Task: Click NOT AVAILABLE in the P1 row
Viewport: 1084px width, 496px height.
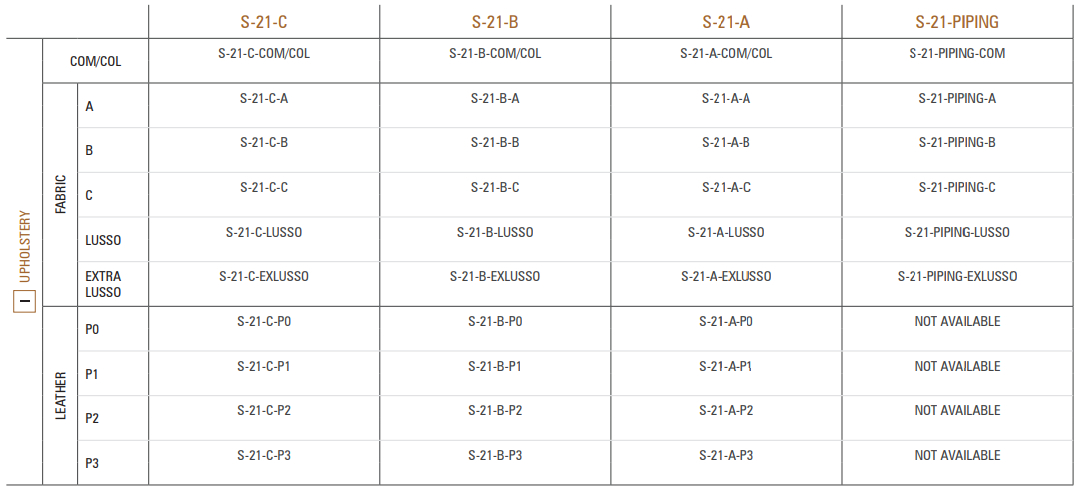Action: (x=957, y=367)
